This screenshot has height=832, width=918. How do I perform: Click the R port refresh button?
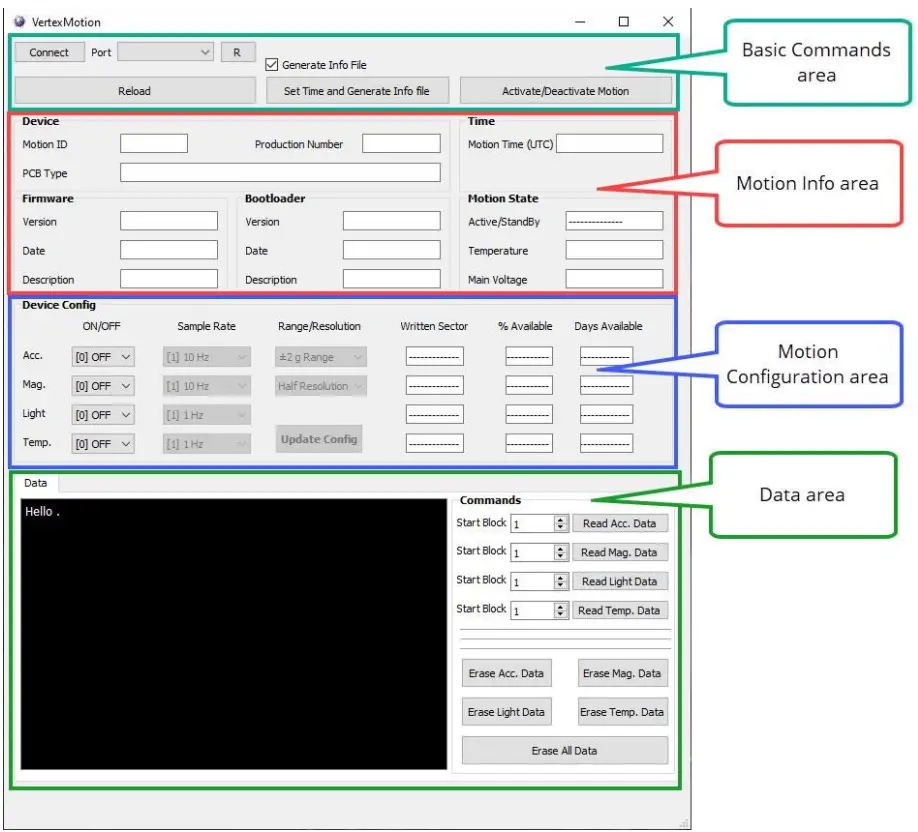(237, 51)
